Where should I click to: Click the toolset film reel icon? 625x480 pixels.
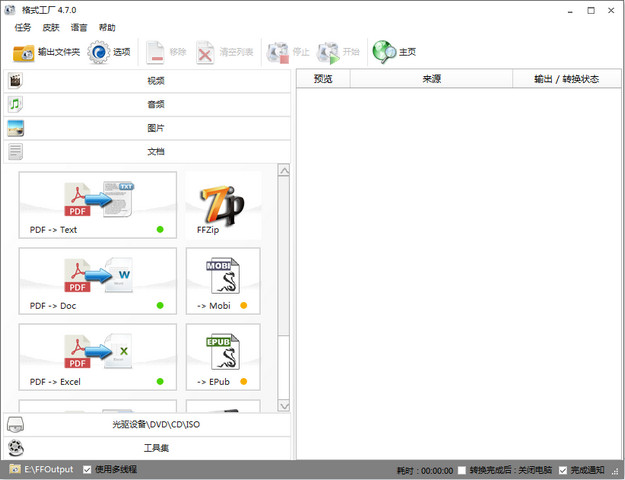click(x=16, y=448)
